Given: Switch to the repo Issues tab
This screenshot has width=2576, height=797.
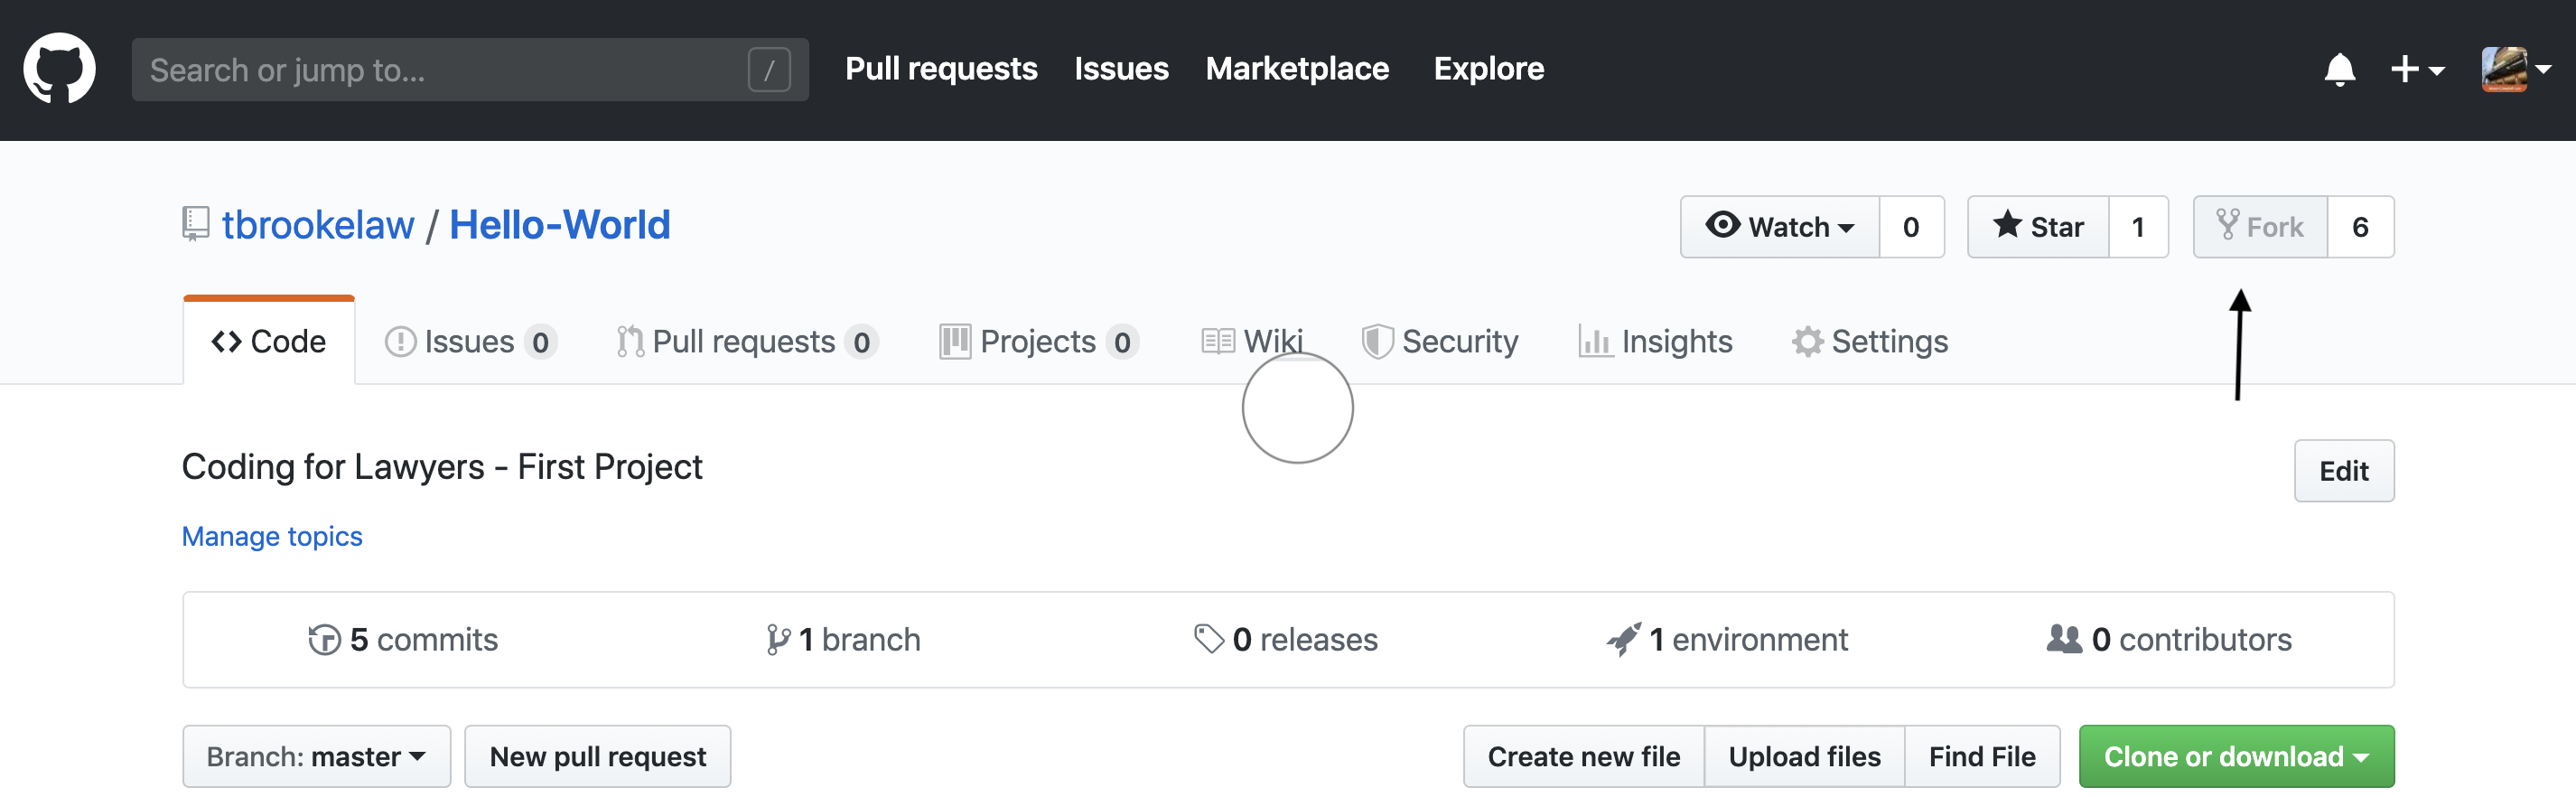Looking at the screenshot, I should pos(471,342).
